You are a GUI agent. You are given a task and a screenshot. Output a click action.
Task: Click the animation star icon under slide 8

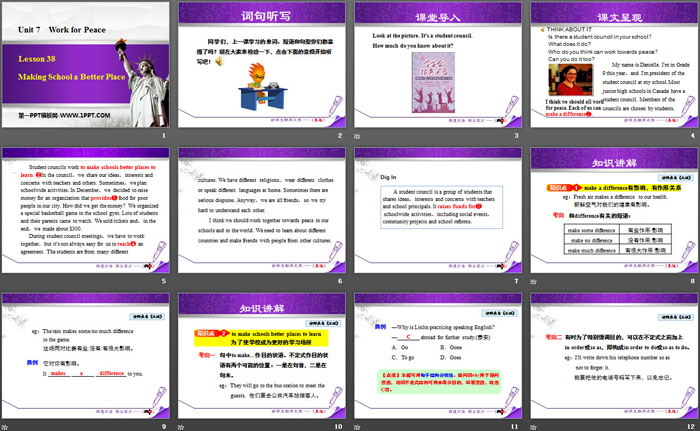533,281
